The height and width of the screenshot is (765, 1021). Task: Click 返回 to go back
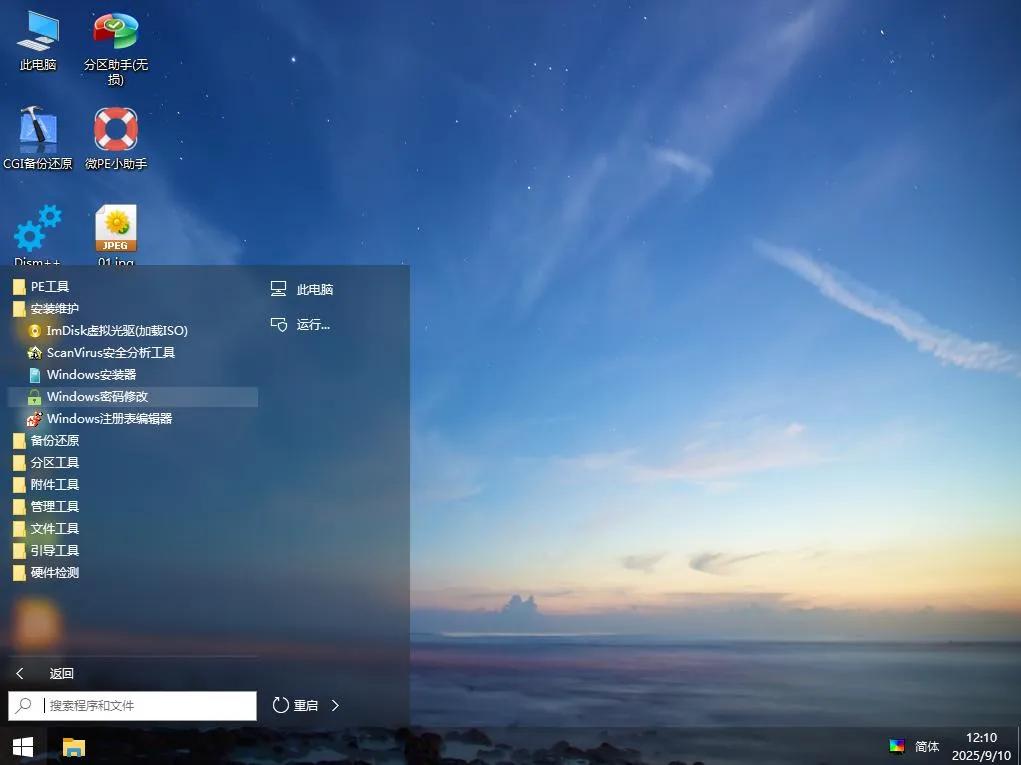point(60,674)
